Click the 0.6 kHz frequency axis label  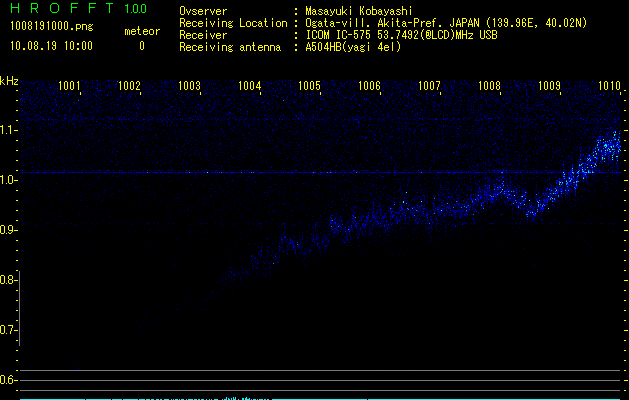coord(7,380)
